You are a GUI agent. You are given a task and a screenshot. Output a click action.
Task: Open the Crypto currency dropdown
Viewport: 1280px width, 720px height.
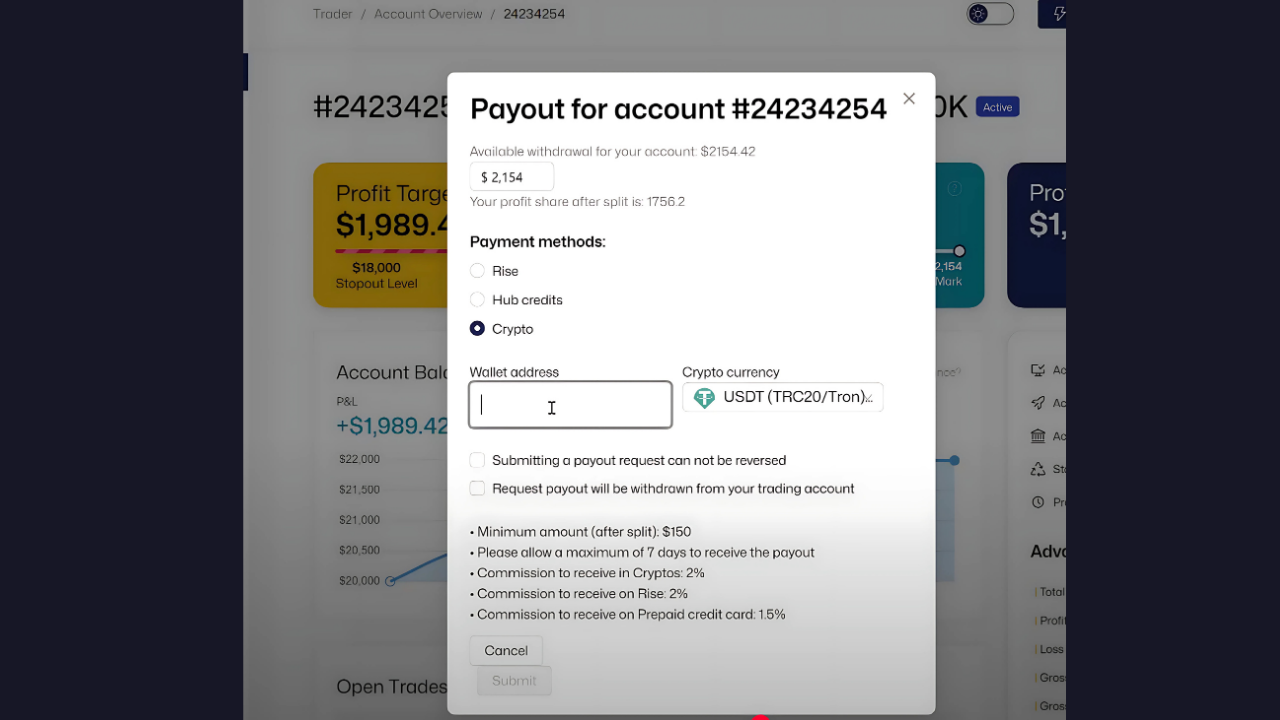pyautogui.click(x=783, y=397)
